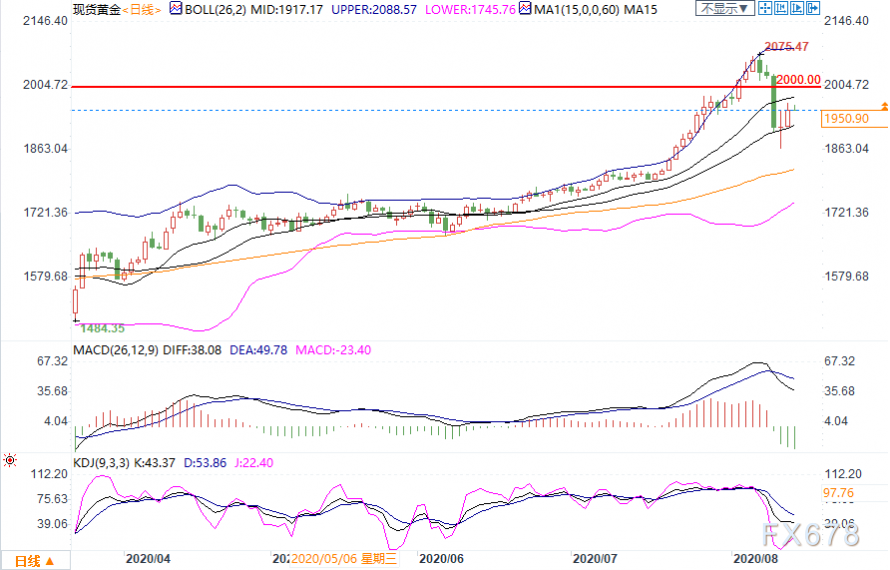Click the 日线 period label in title
Screen dimensions: 890x570
(142, 10)
